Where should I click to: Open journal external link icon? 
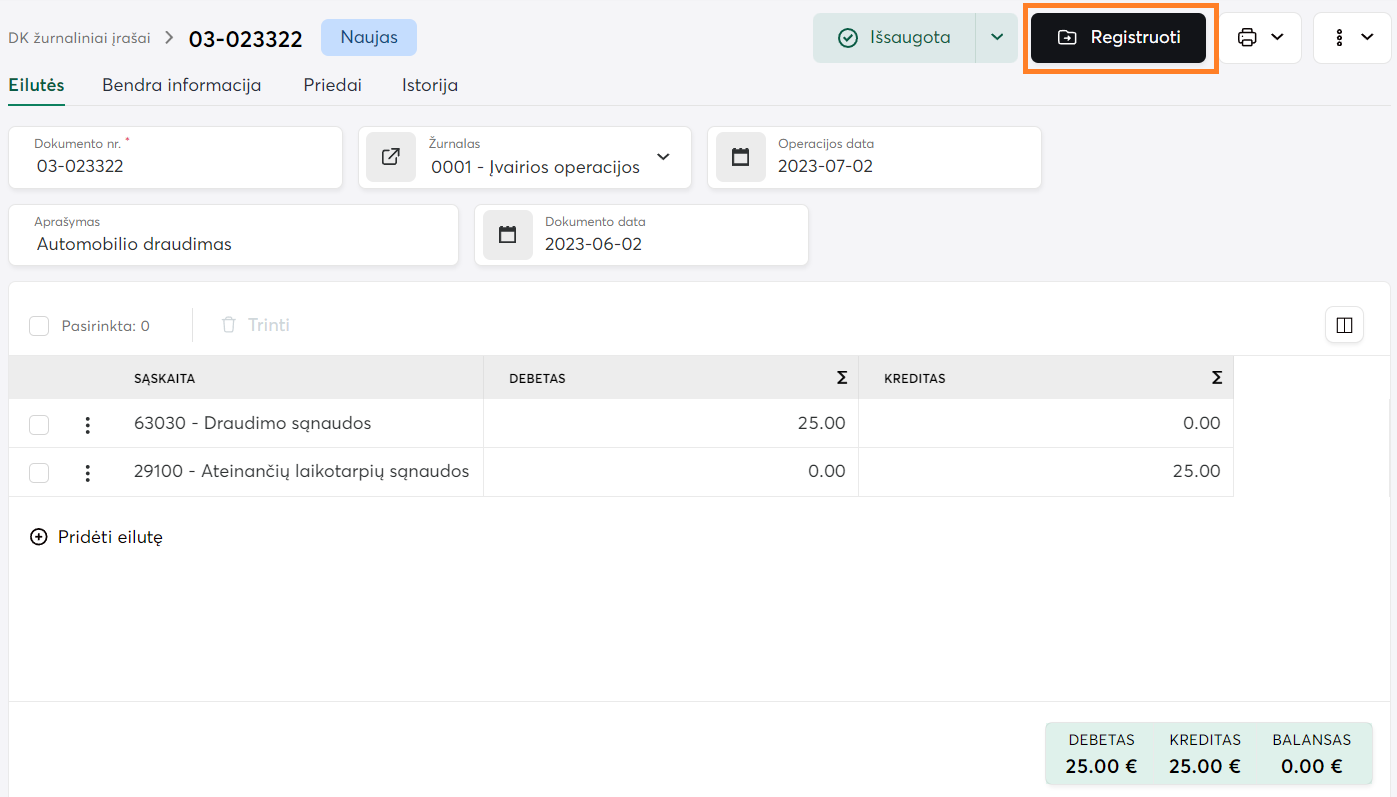391,157
